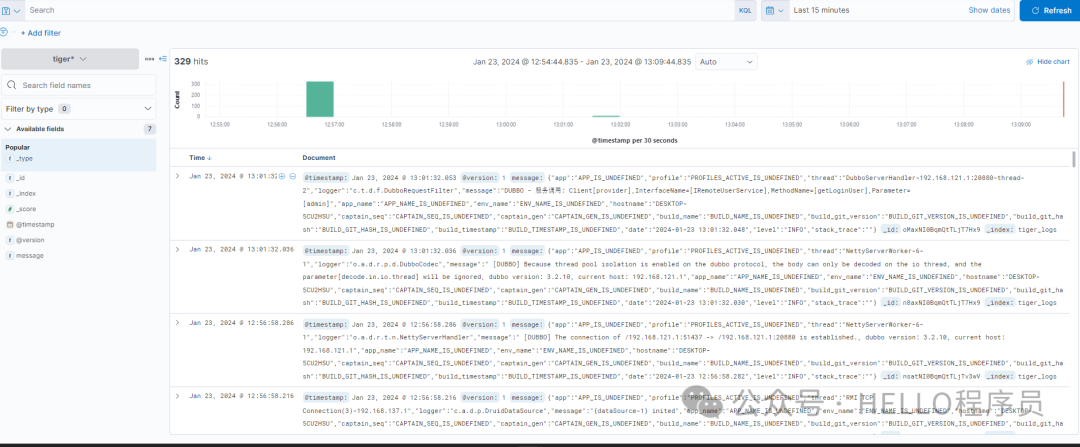
Task: Click the calendar icon in the date picker
Action: click(x=770, y=10)
